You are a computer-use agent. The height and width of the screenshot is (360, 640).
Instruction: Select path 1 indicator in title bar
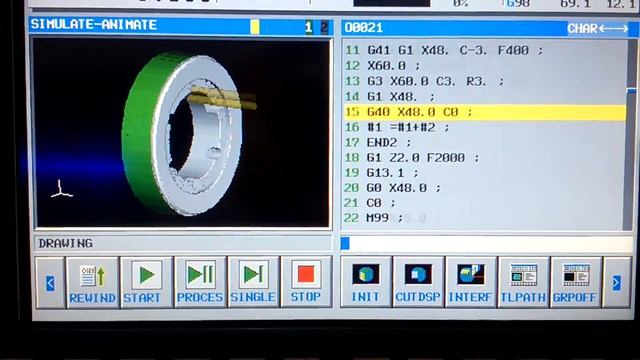(308, 27)
